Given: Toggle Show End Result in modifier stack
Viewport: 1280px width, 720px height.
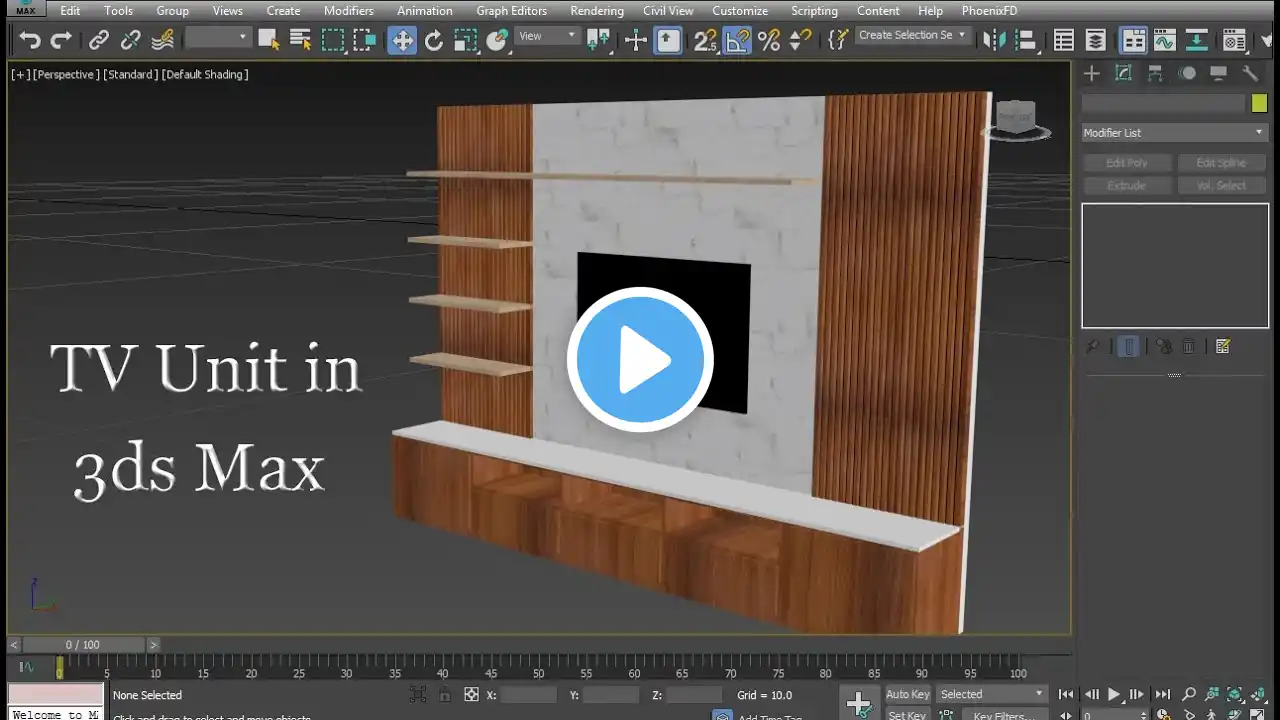Looking at the screenshot, I should point(1128,346).
